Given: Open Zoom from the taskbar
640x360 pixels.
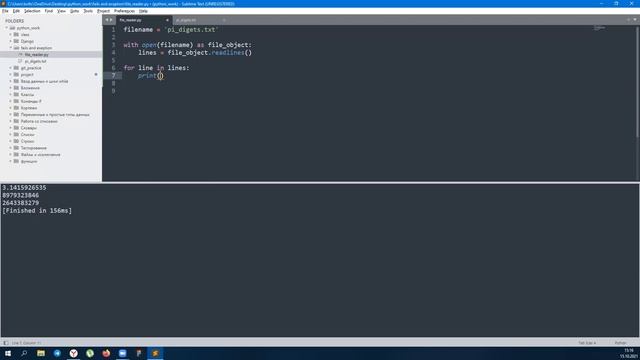Looking at the screenshot, I should tap(122, 353).
